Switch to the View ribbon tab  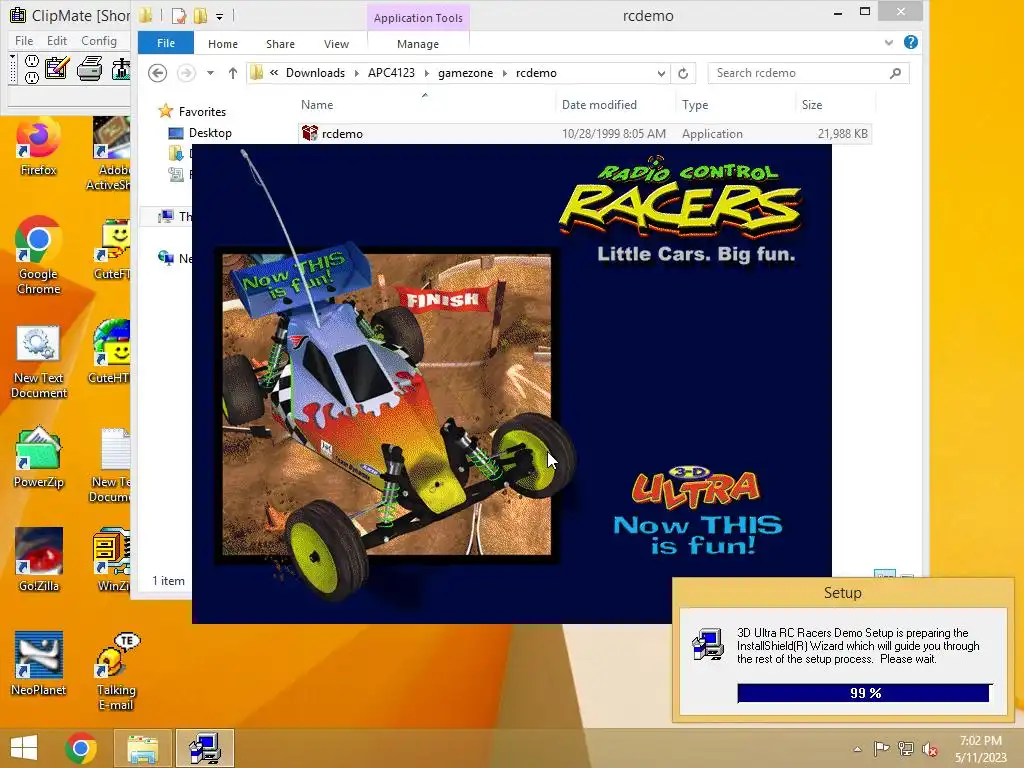click(x=336, y=44)
